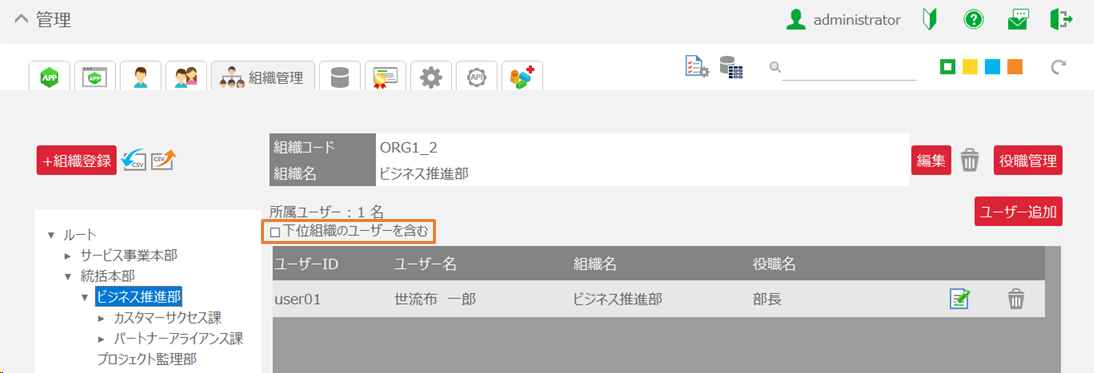Toggle 下位組織のユーザーを含む checkbox
The image size is (1094, 373).
point(275,232)
